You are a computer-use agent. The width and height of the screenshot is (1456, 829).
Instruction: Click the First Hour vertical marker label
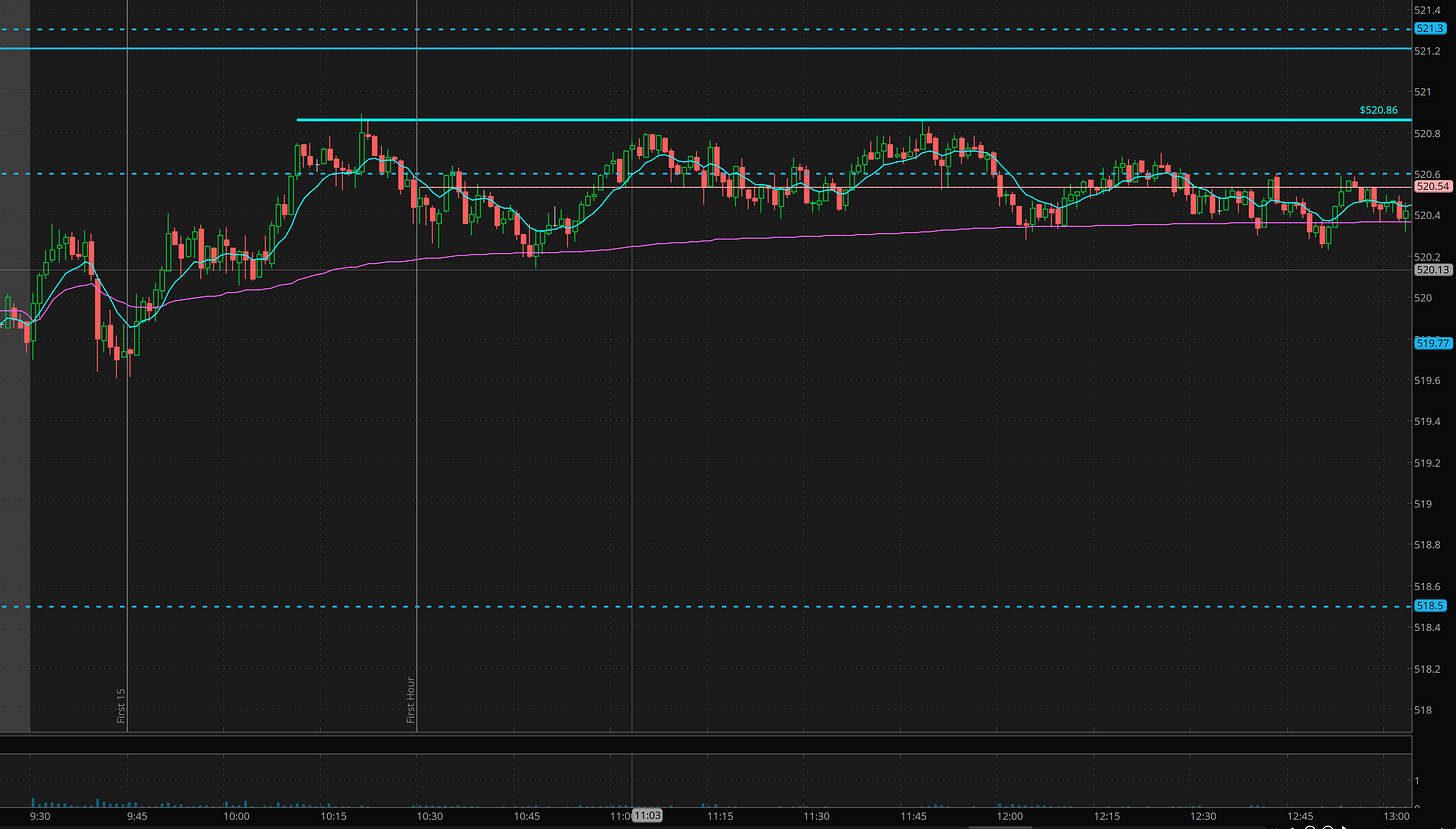[410, 700]
